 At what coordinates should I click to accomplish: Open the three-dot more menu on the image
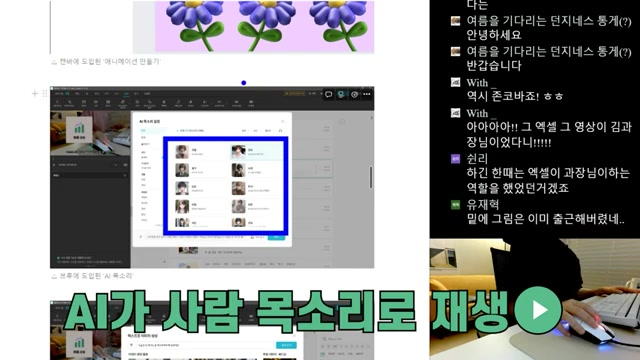click(367, 94)
